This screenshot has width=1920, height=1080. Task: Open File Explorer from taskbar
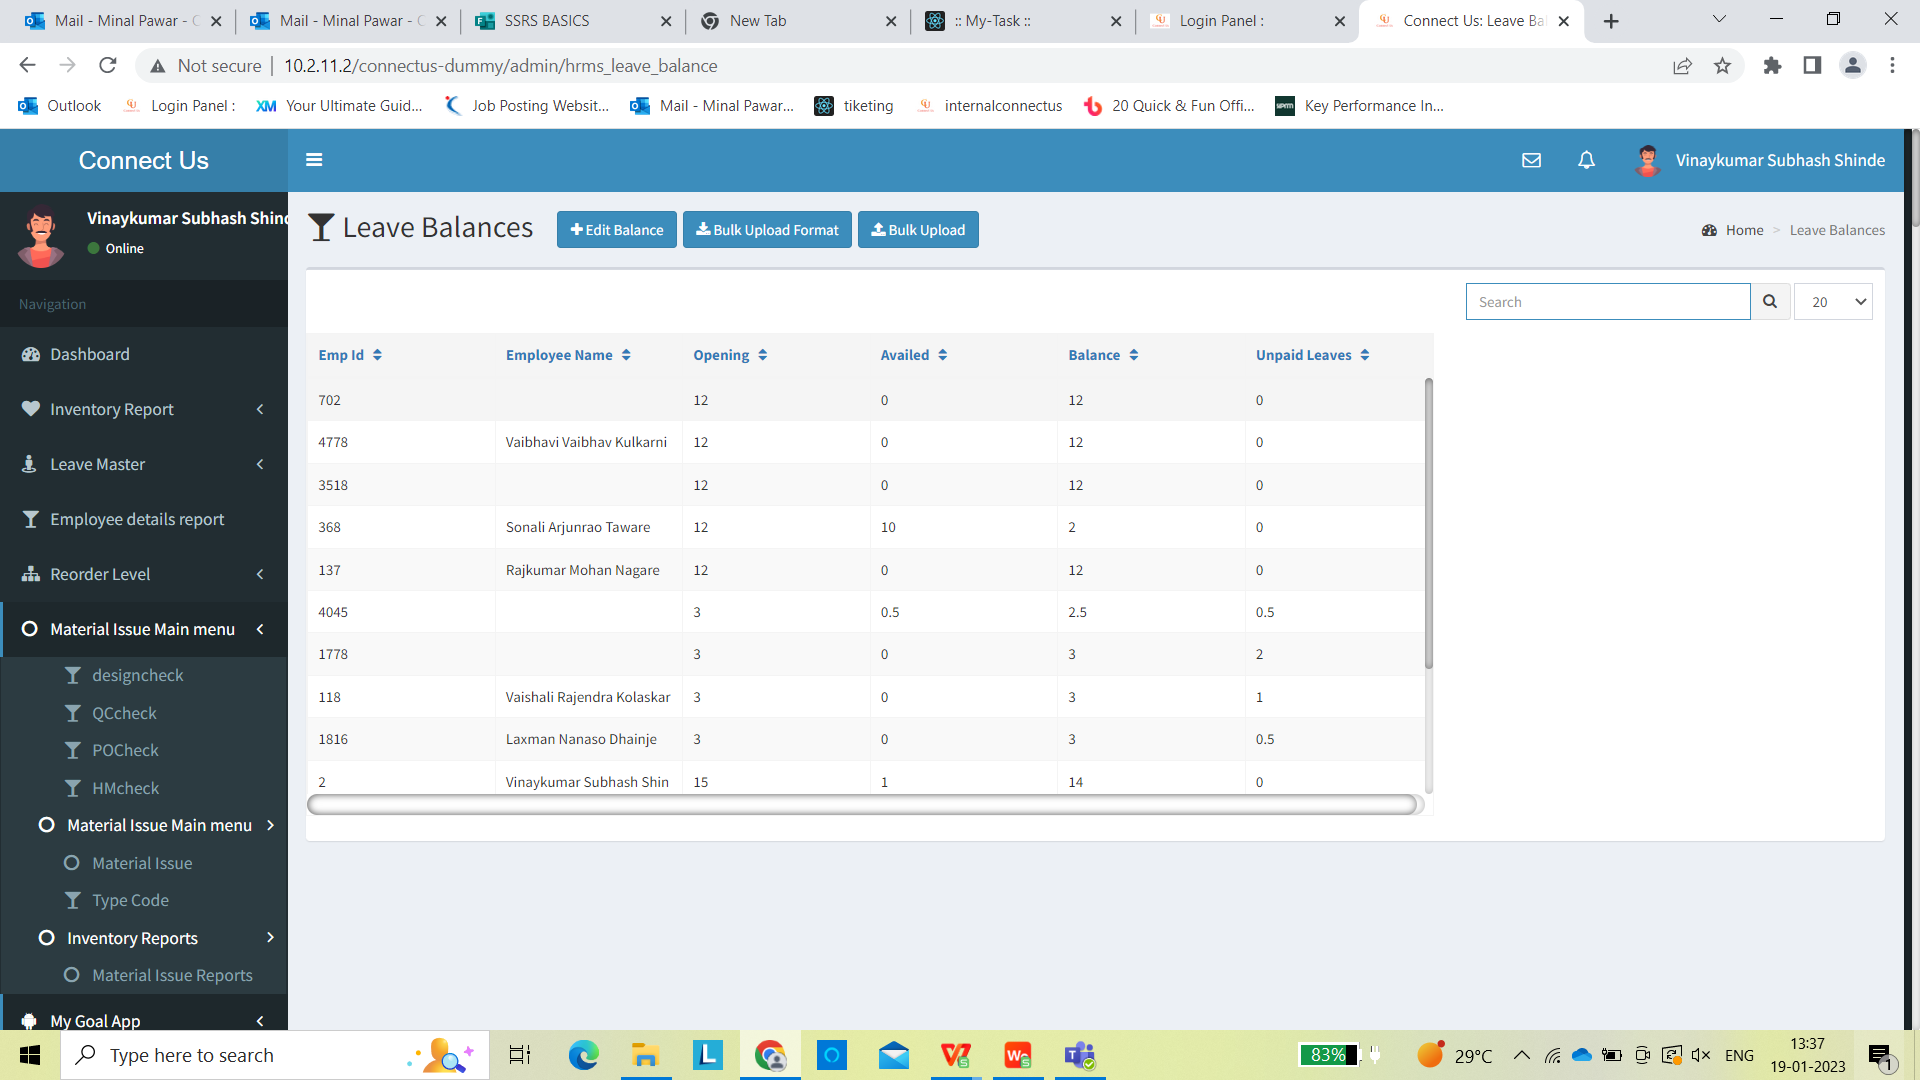tap(645, 1055)
